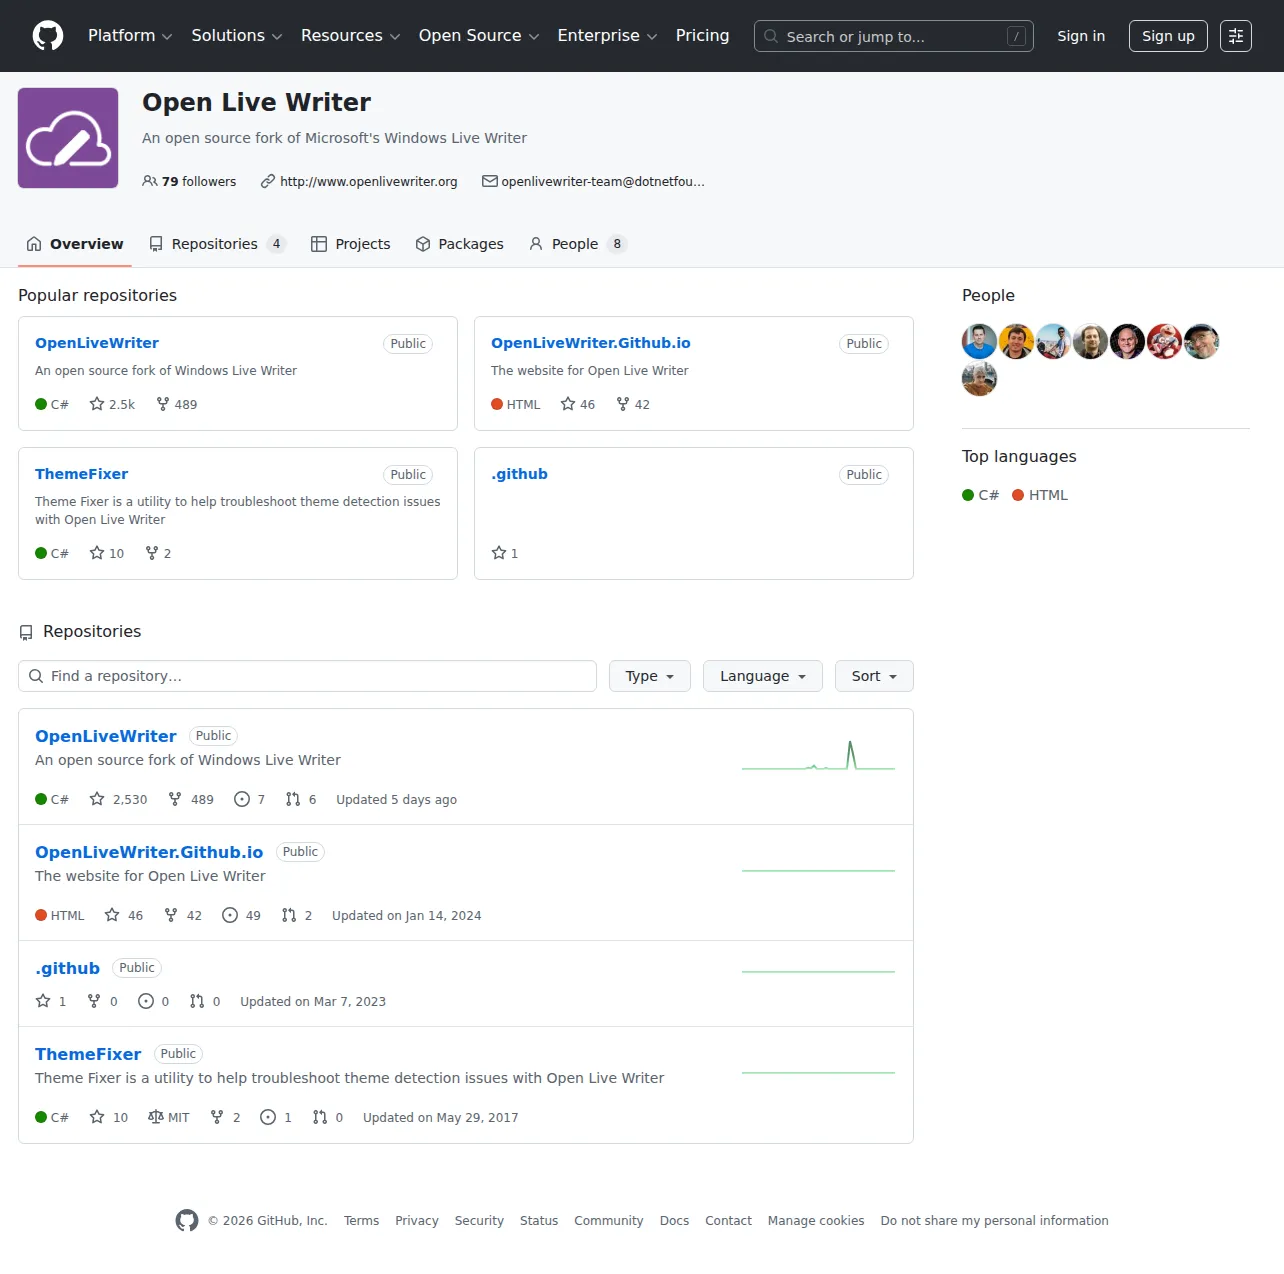
Task: Open pull requests of the .github repository row
Action: (x=205, y=1001)
